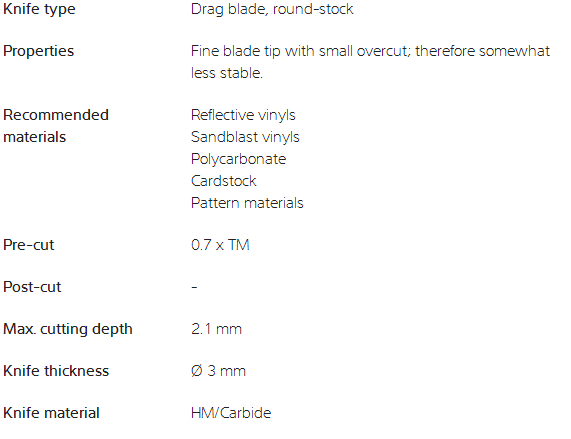This screenshot has height=439, width=571.
Task: Select Sandblast vinyls entry
Action: [x=245, y=137]
